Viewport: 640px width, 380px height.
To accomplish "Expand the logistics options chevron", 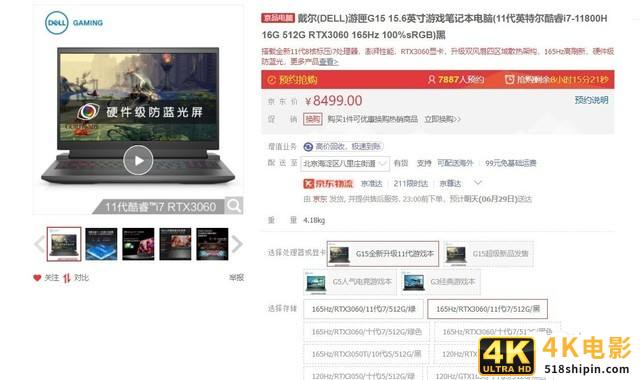I will 478,182.
